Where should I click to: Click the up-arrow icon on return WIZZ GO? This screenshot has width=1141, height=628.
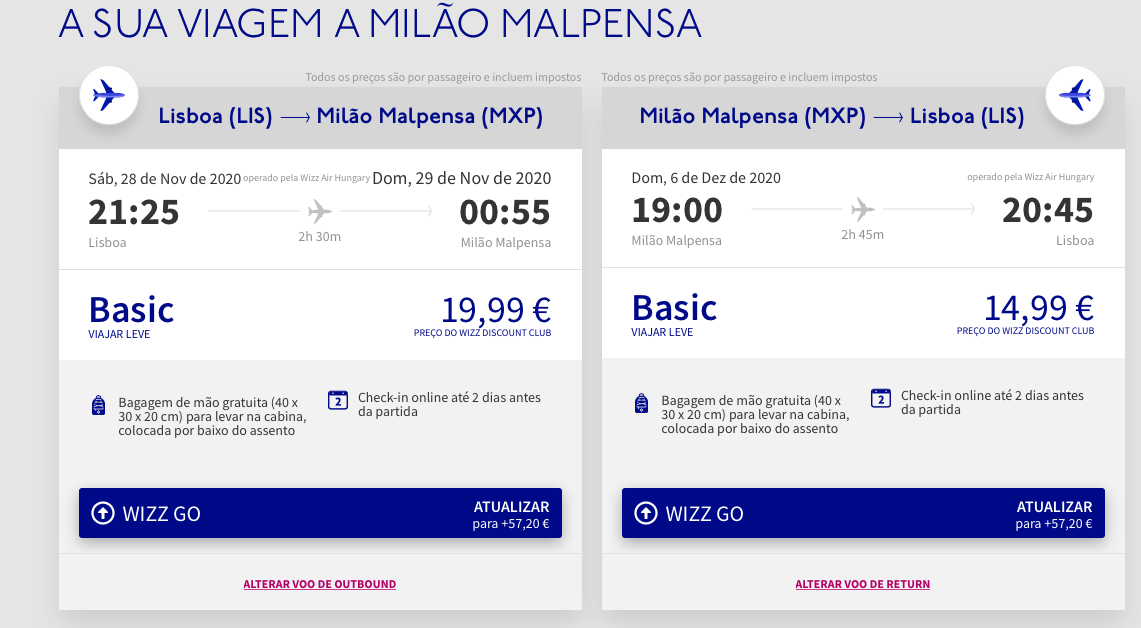(x=645, y=513)
